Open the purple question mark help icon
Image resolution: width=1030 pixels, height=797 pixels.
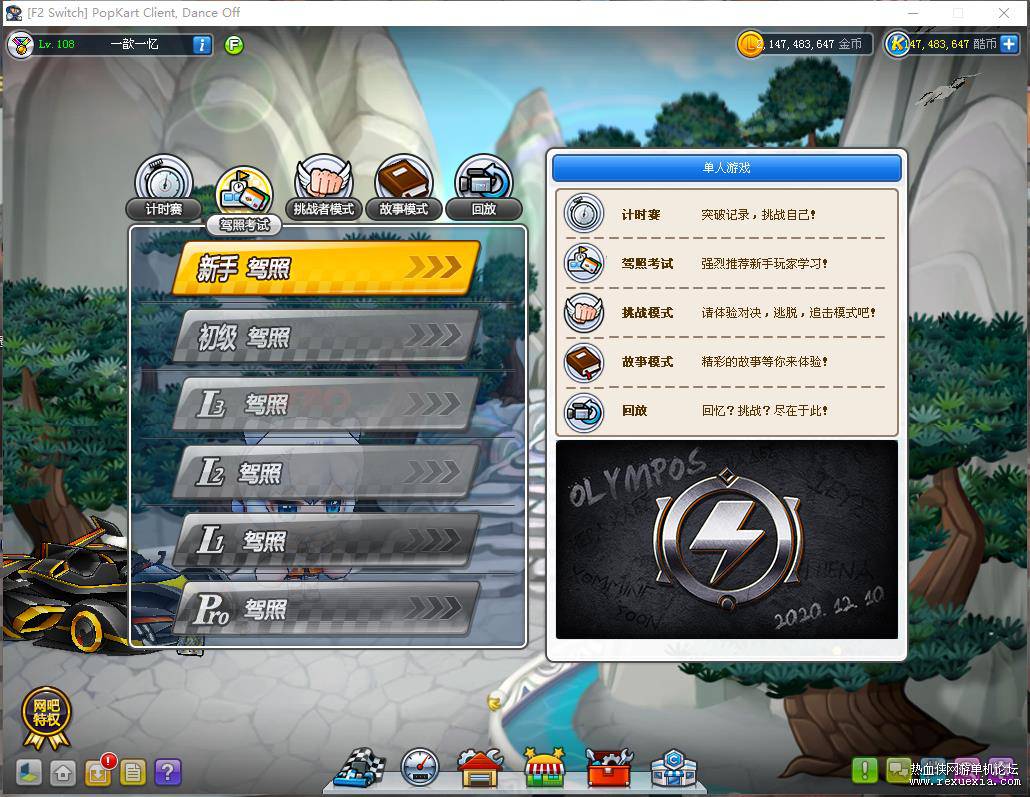point(168,773)
